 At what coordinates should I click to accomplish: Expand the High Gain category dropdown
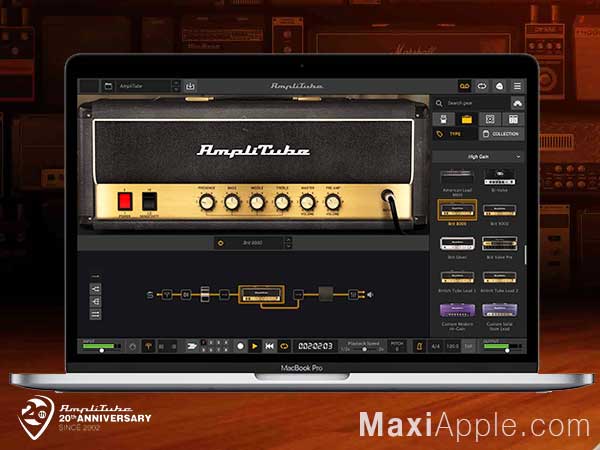(478, 157)
